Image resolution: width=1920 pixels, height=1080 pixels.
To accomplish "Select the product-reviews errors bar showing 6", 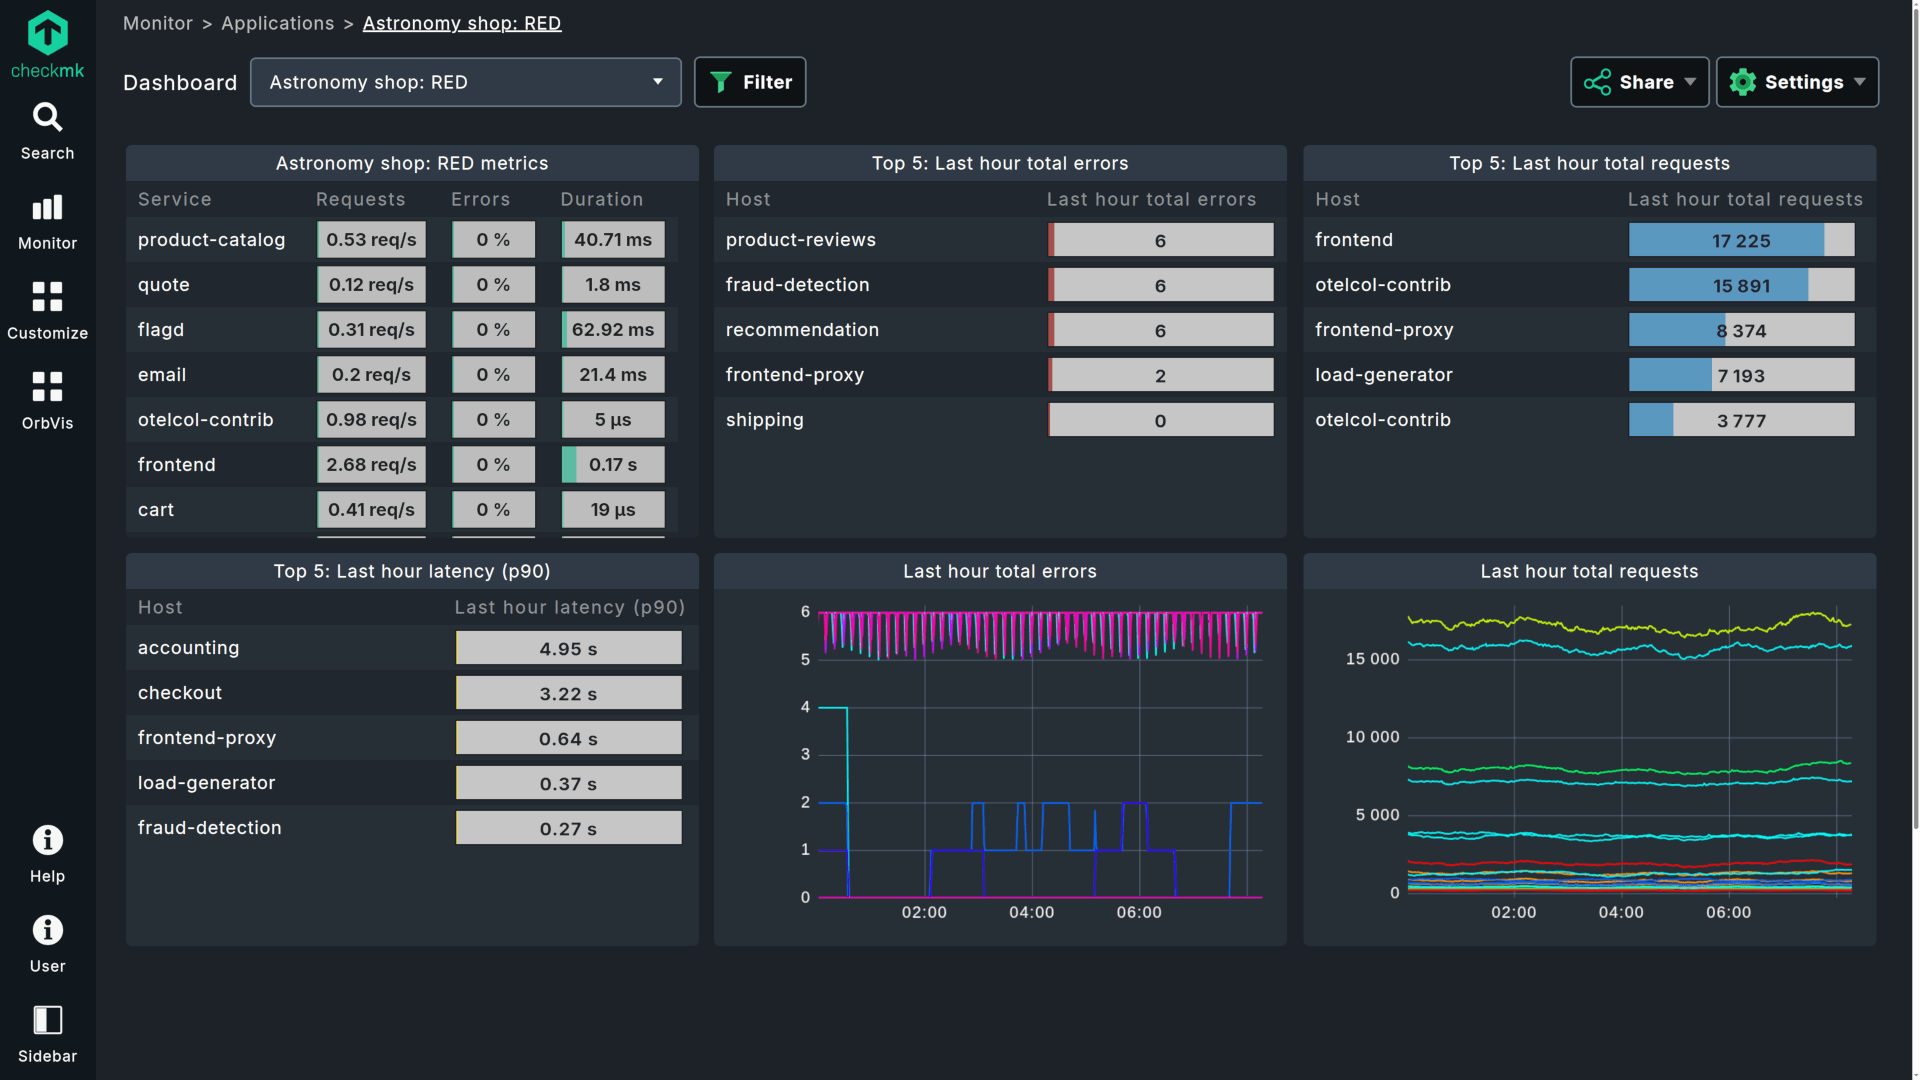I will 1160,240.
